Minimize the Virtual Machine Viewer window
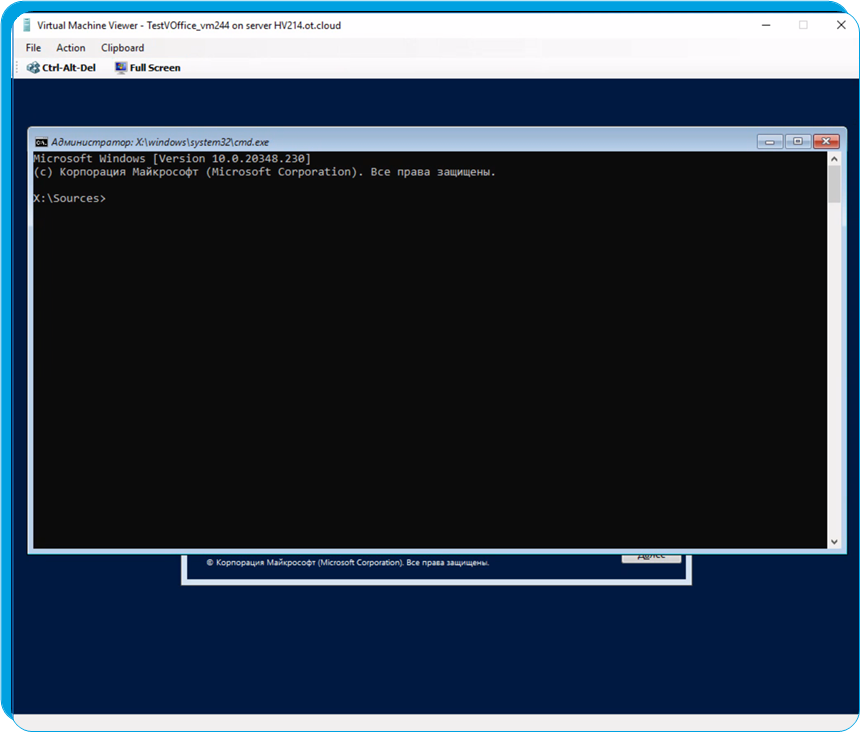 click(766, 25)
